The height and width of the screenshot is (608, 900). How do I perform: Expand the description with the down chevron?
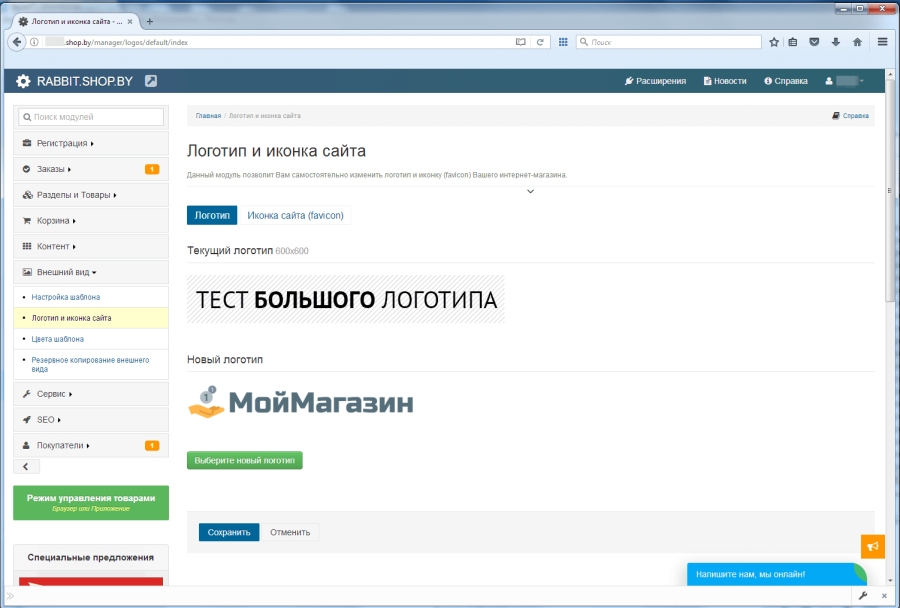[530, 191]
